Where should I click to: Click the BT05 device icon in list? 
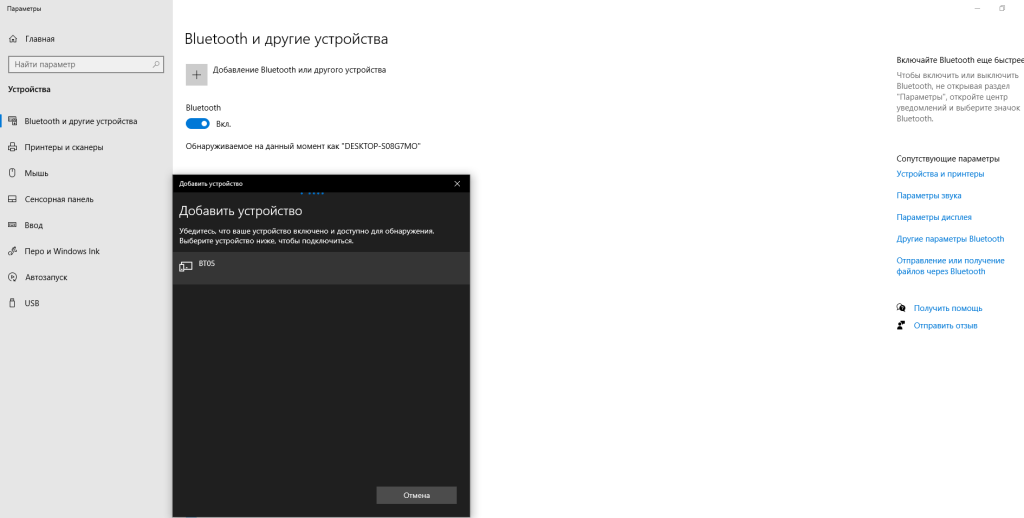[185, 266]
